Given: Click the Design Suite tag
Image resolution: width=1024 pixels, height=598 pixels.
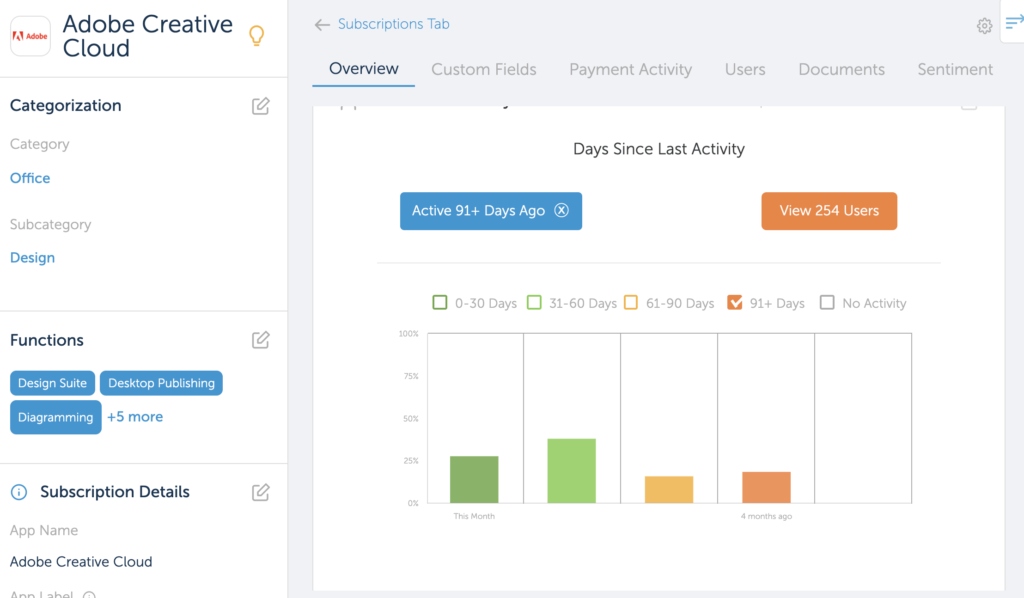Looking at the screenshot, I should click(x=52, y=383).
